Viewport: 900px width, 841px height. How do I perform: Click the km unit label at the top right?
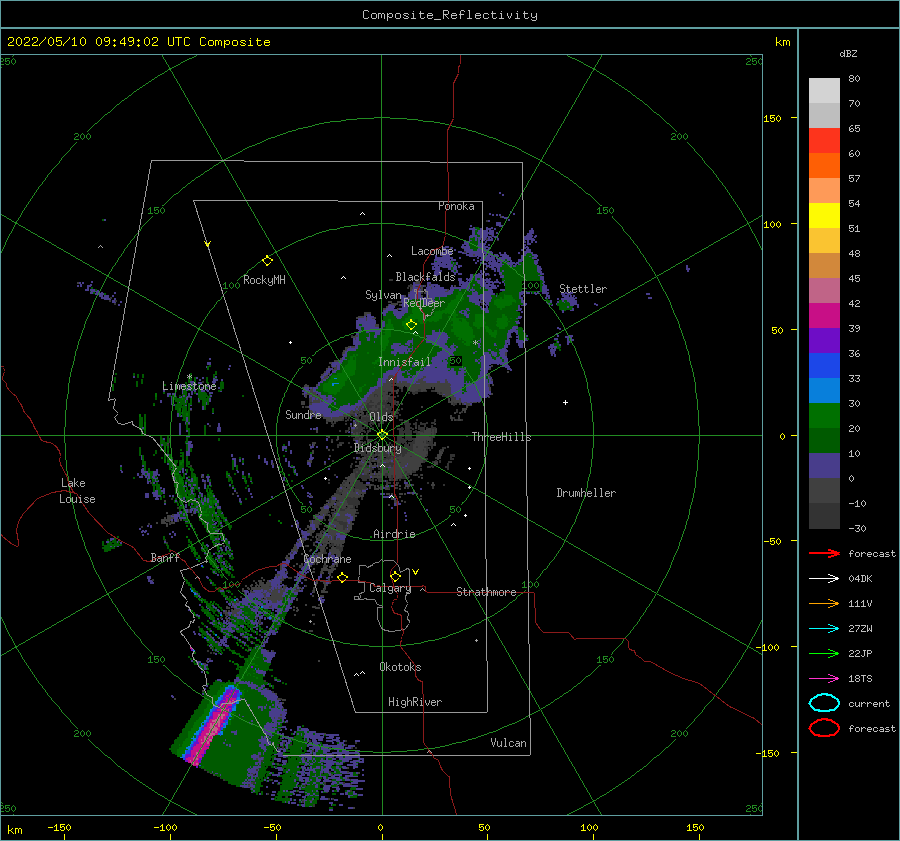[x=782, y=42]
